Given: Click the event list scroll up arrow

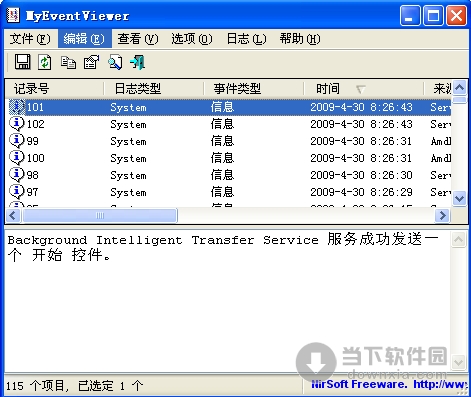Looking at the screenshot, I should click(x=460, y=88).
